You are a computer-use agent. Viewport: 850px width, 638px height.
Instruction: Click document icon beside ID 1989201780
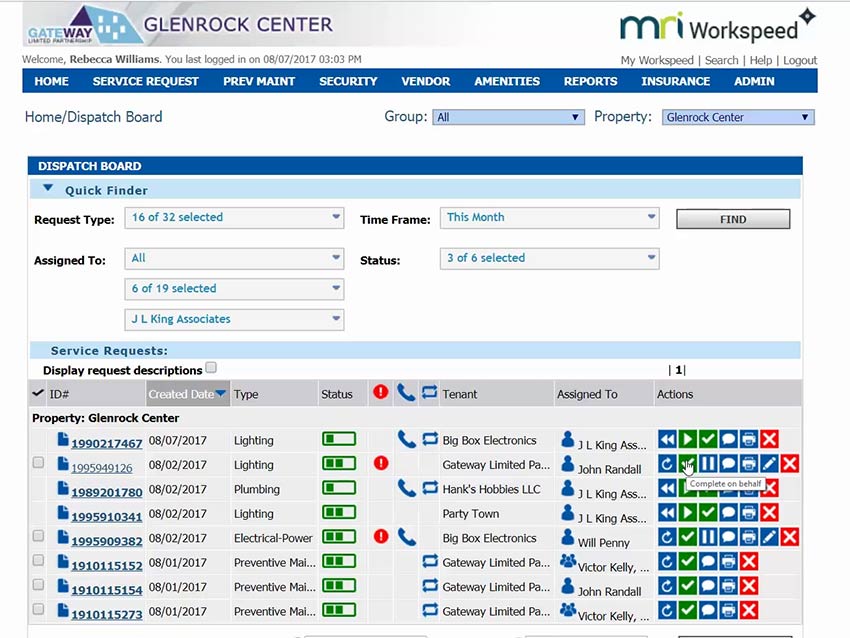click(63, 488)
